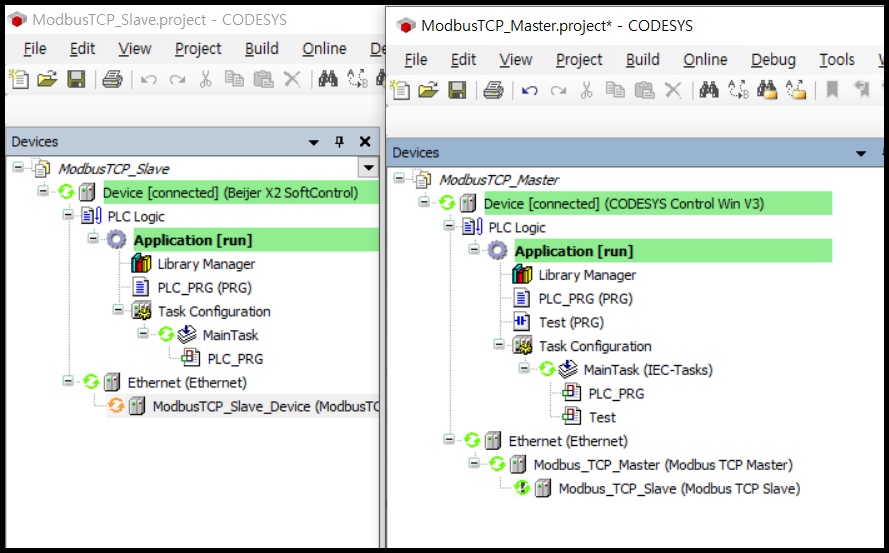Click New Project icon in Slave window toolbar
Viewport: 889px width, 553px height.
click(x=19, y=79)
